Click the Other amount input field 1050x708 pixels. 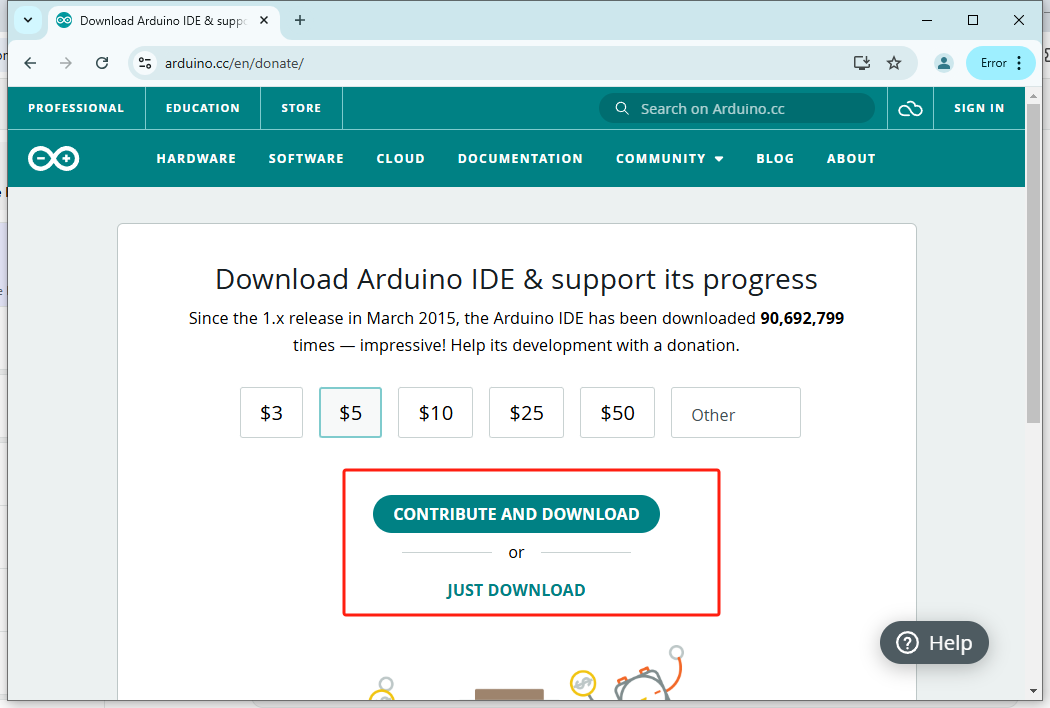[x=736, y=413]
